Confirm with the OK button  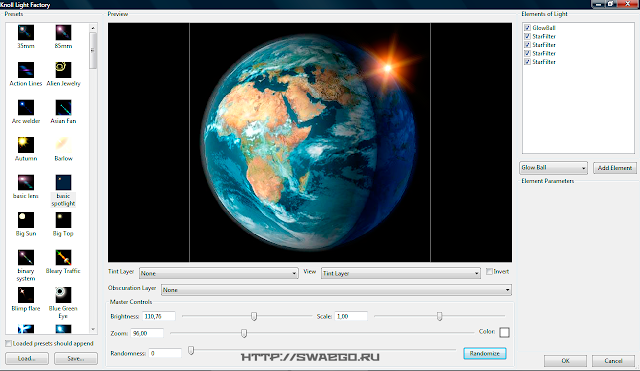tap(565, 361)
